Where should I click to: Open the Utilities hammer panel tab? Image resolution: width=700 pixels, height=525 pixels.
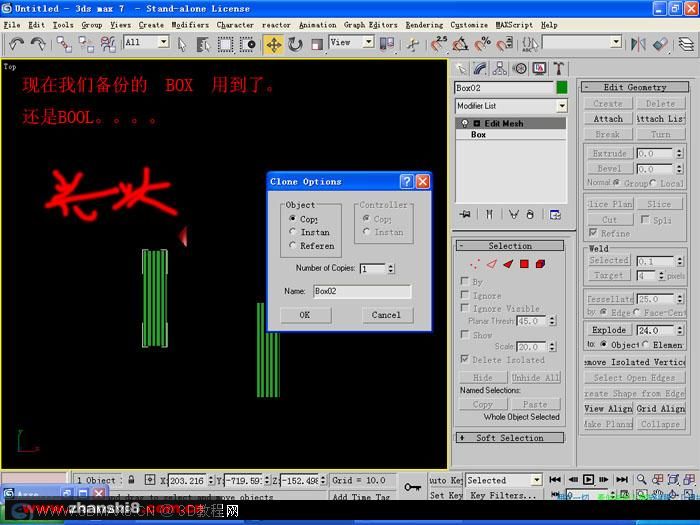coord(558,68)
